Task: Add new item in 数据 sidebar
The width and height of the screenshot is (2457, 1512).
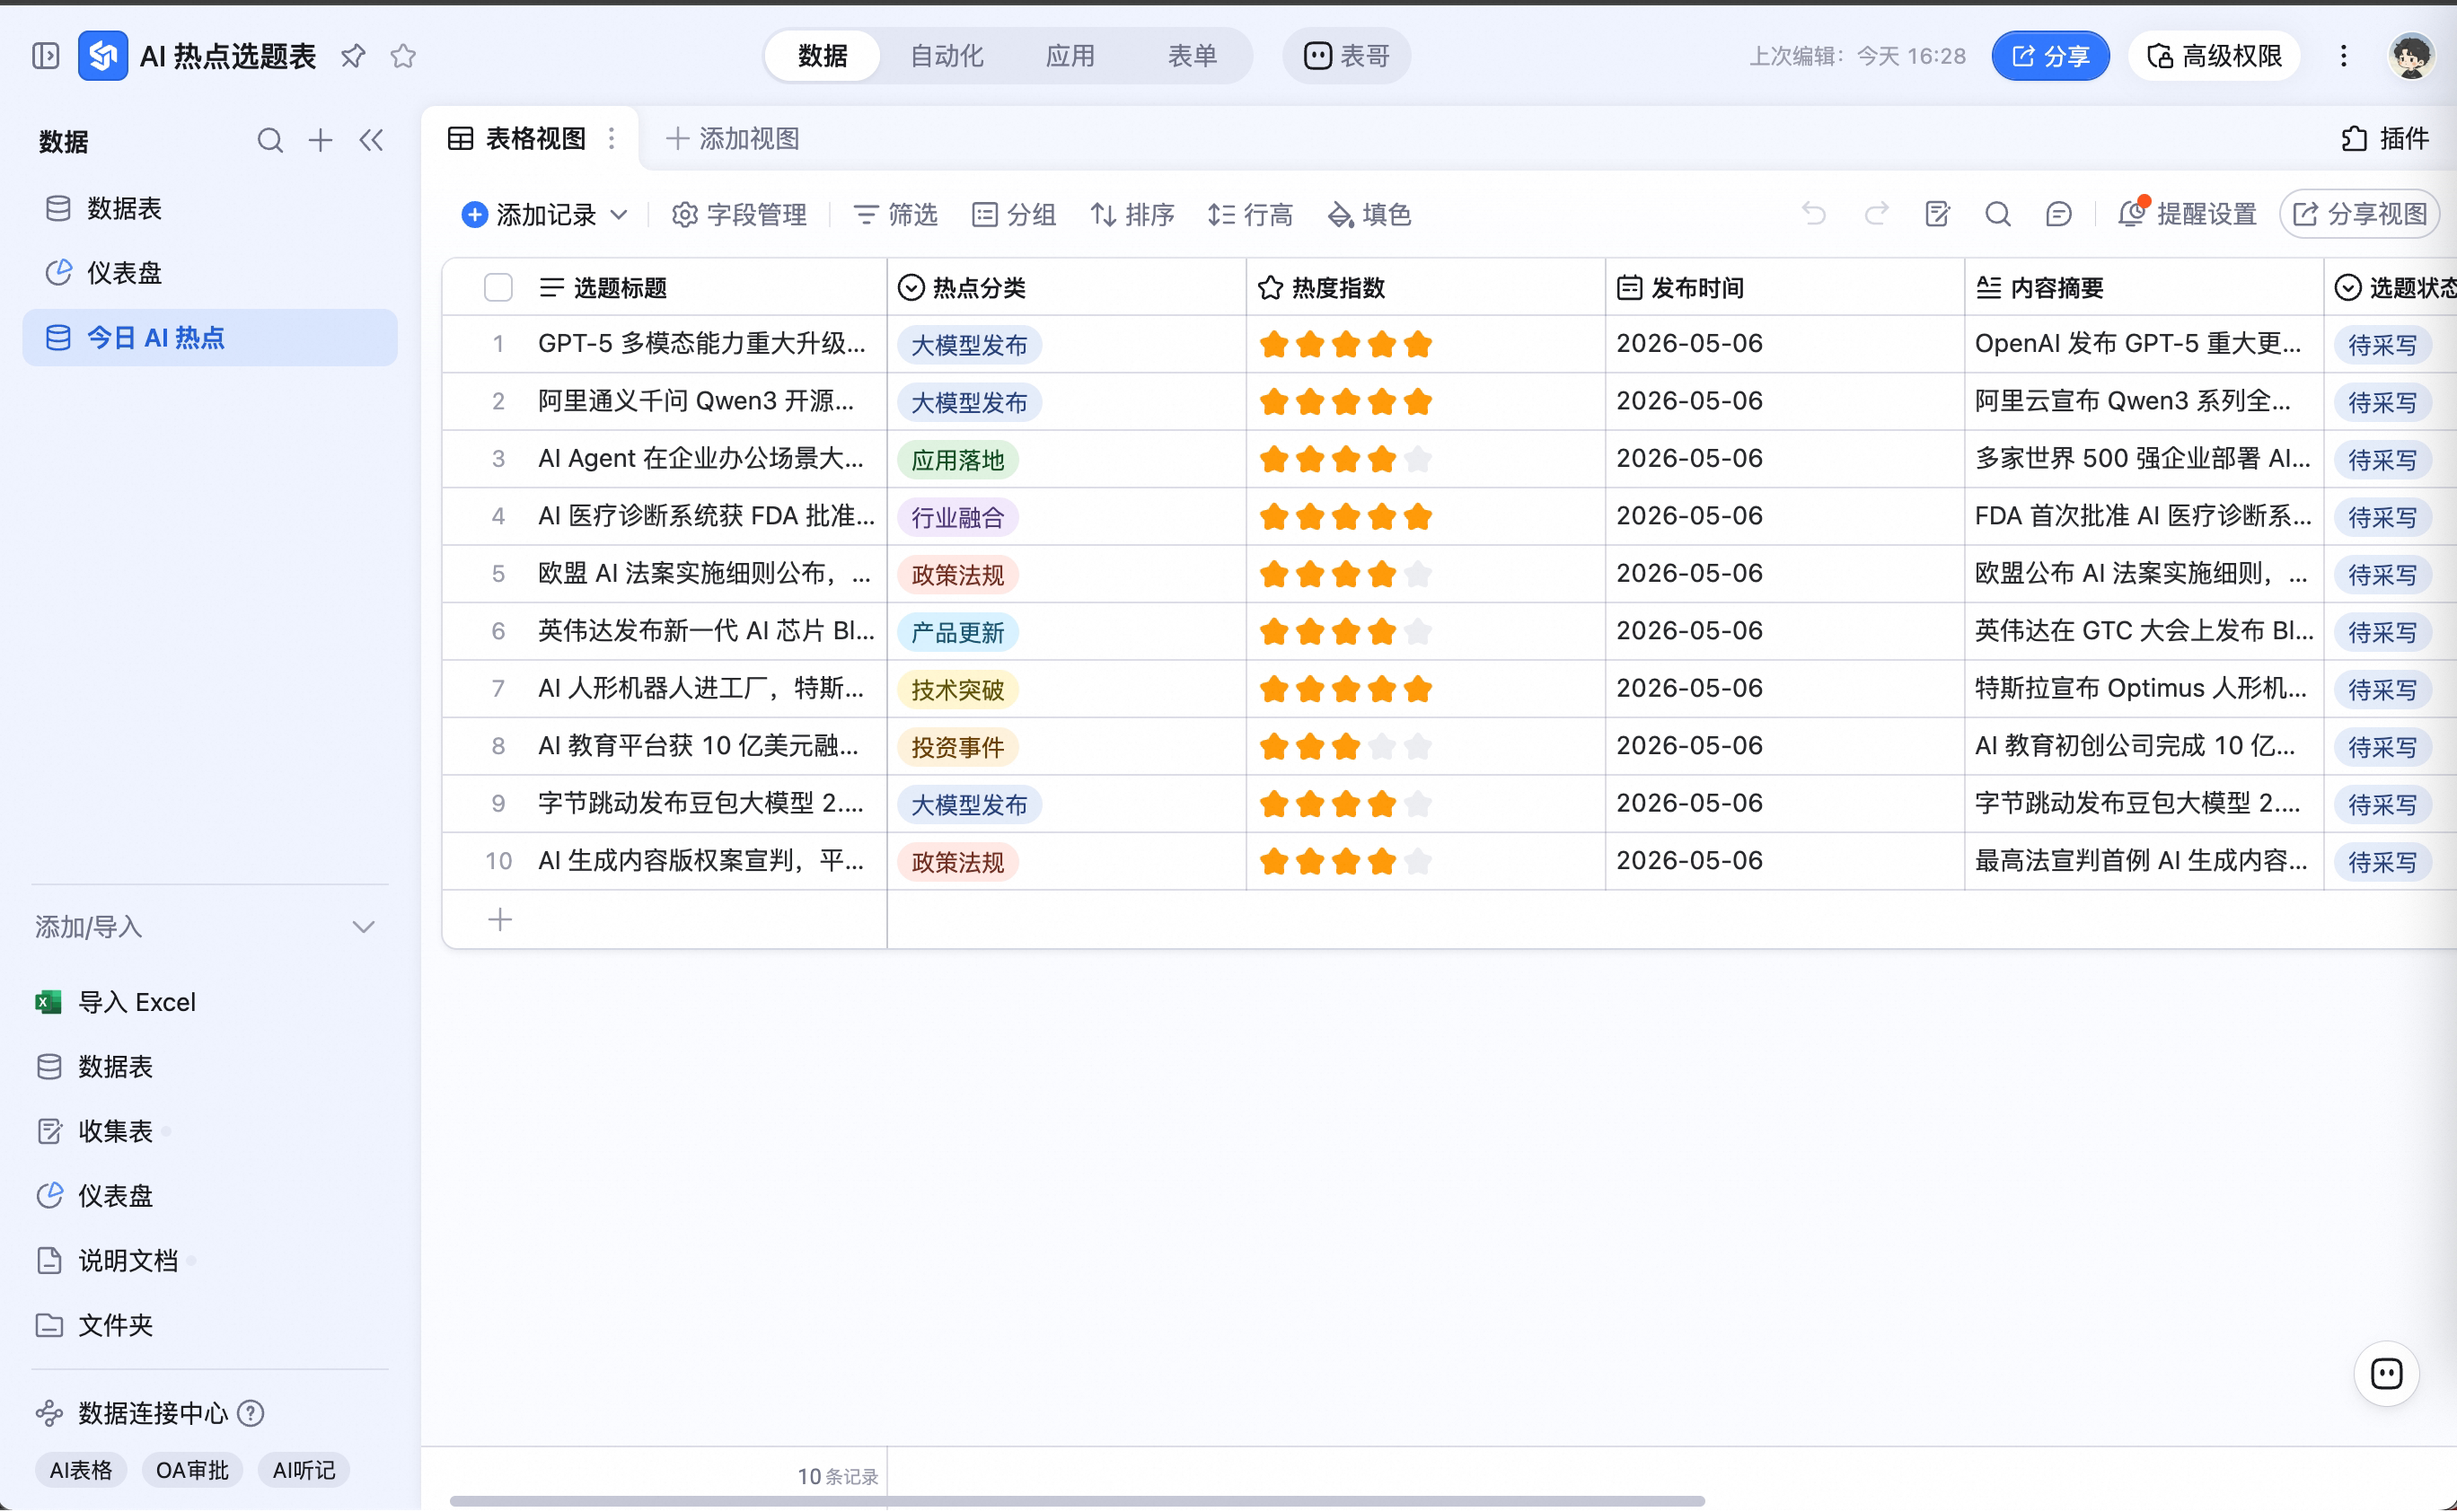Action: pyautogui.click(x=320, y=141)
